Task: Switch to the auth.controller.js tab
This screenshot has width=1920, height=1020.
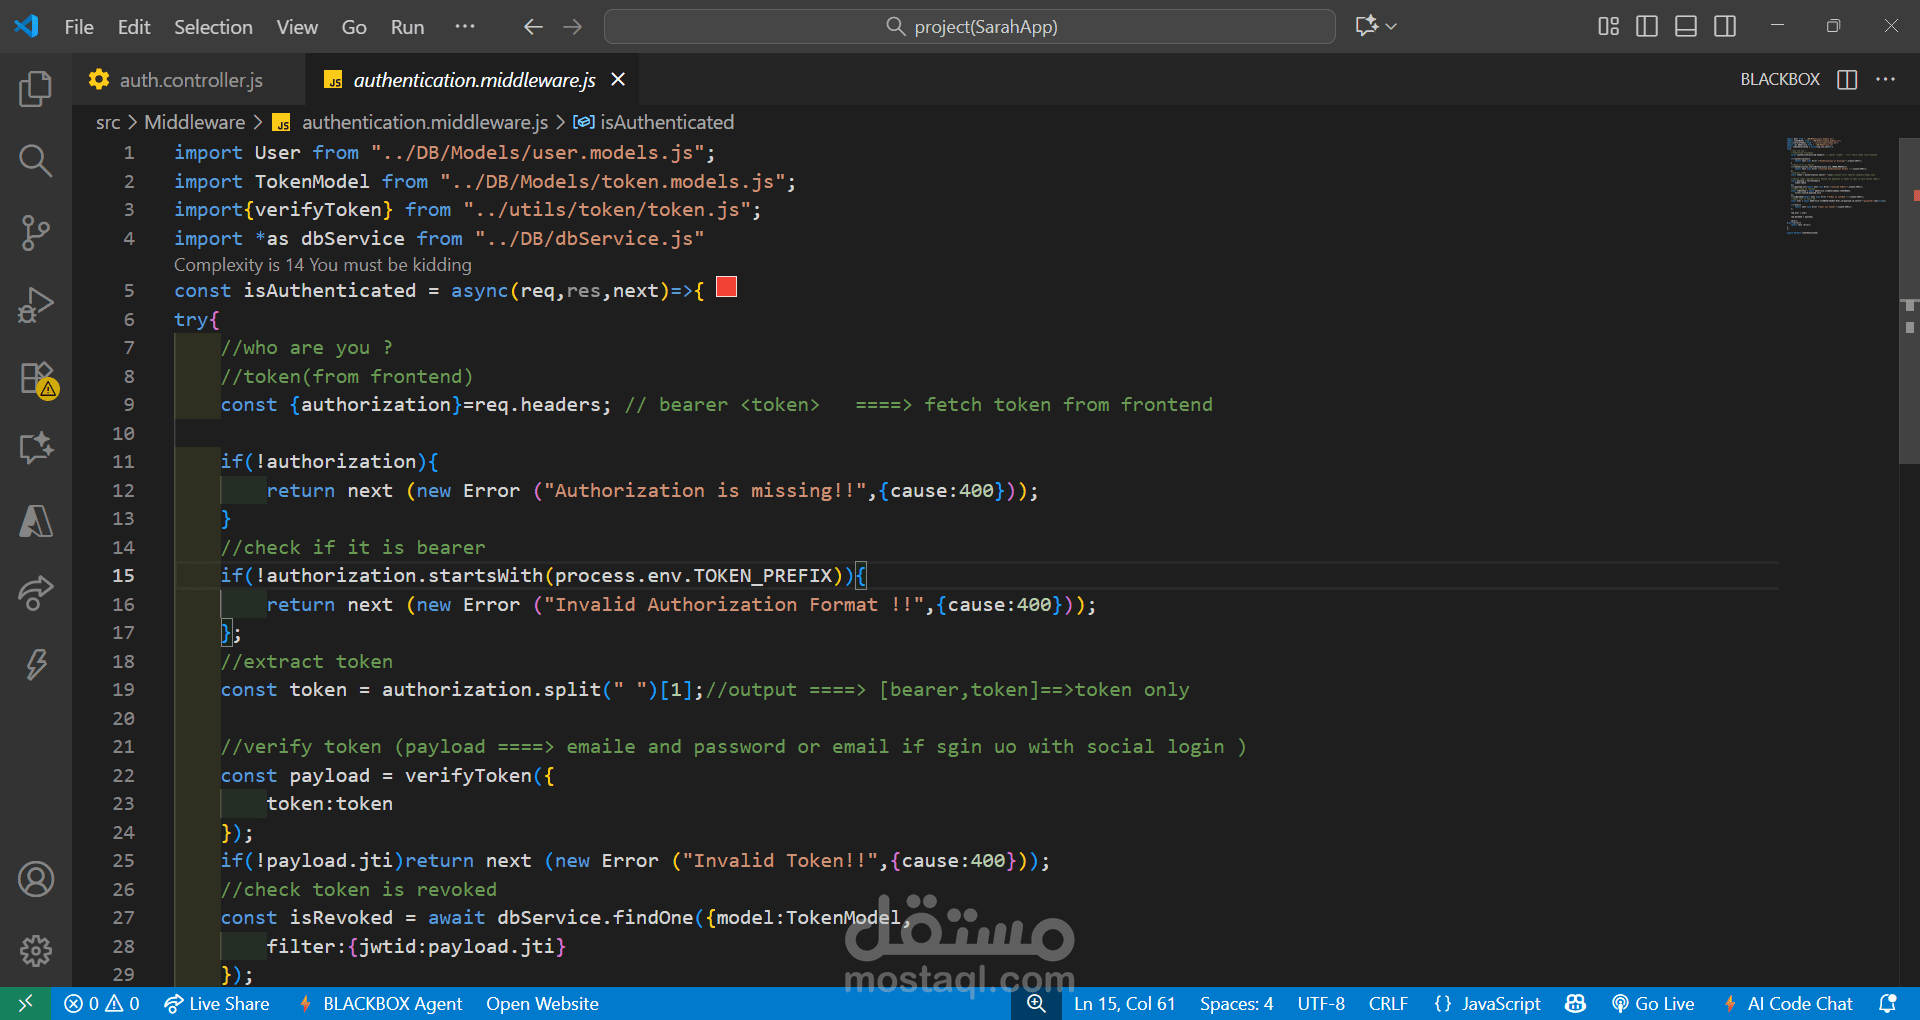Action: point(190,80)
